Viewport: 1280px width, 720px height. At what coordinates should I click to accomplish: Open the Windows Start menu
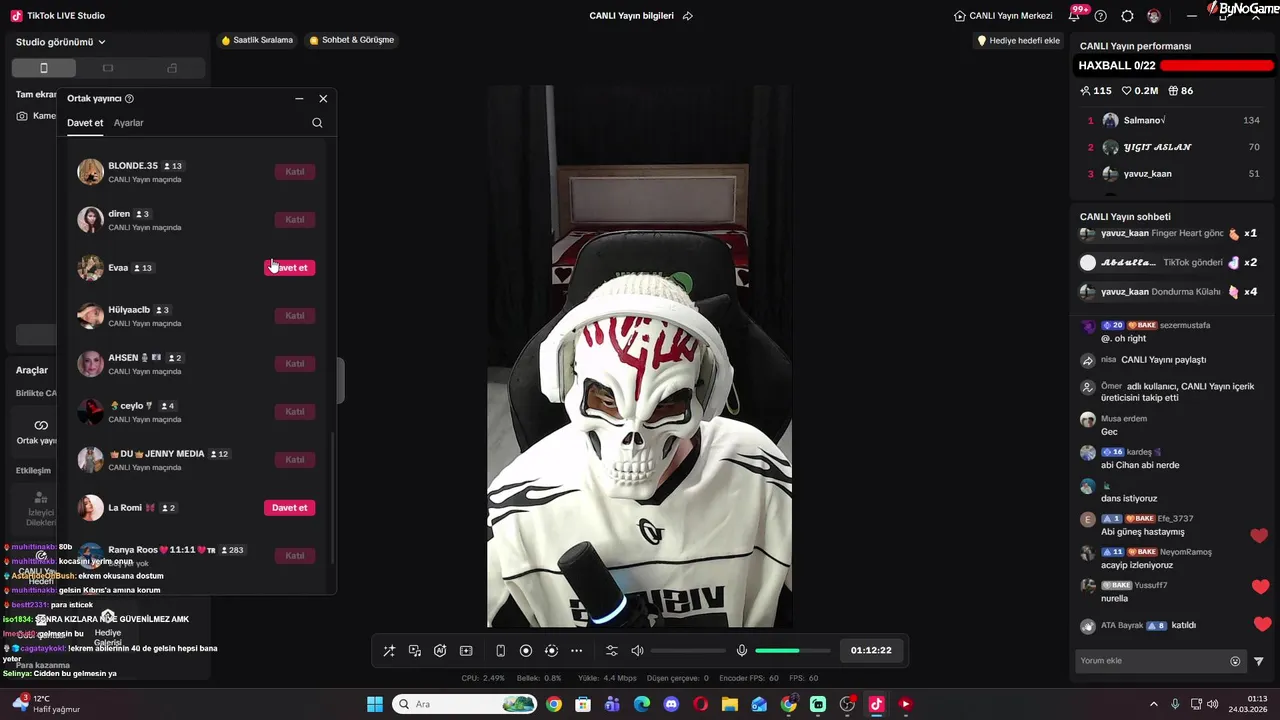tap(375, 704)
